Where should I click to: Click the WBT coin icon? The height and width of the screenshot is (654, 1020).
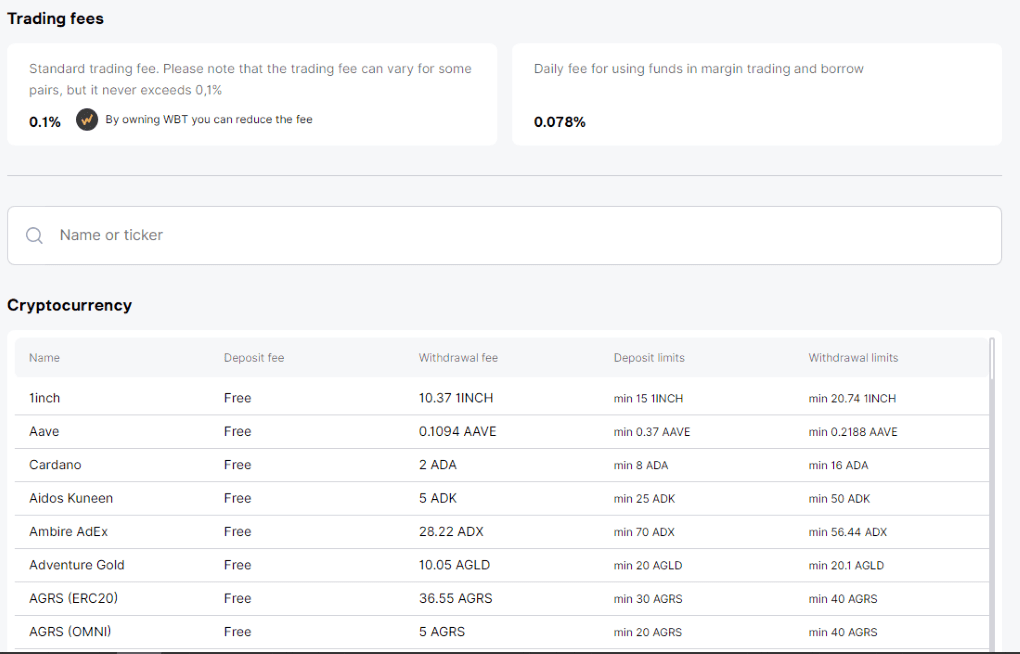tap(87, 120)
